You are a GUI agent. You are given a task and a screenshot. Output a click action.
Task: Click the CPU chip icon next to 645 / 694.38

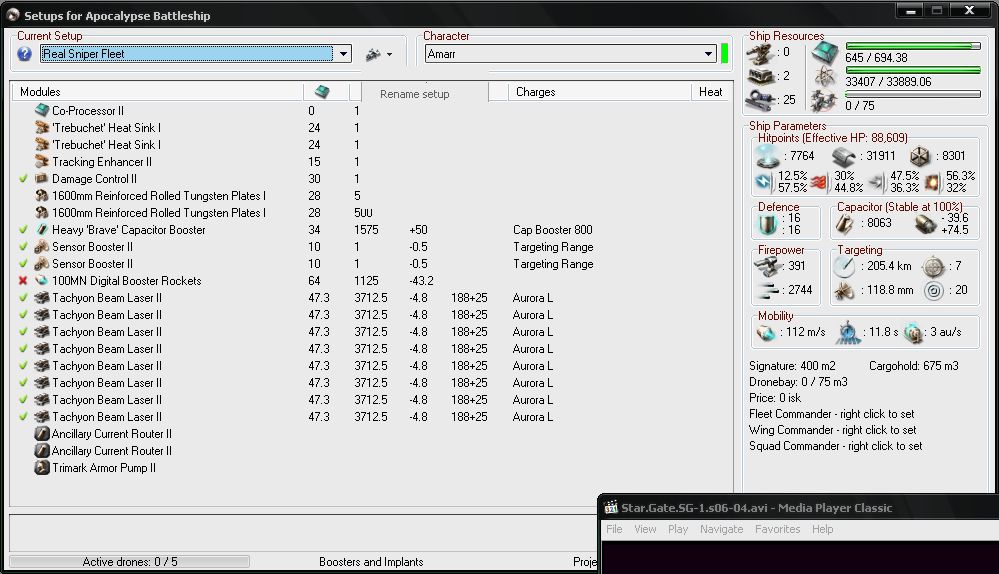coord(825,53)
